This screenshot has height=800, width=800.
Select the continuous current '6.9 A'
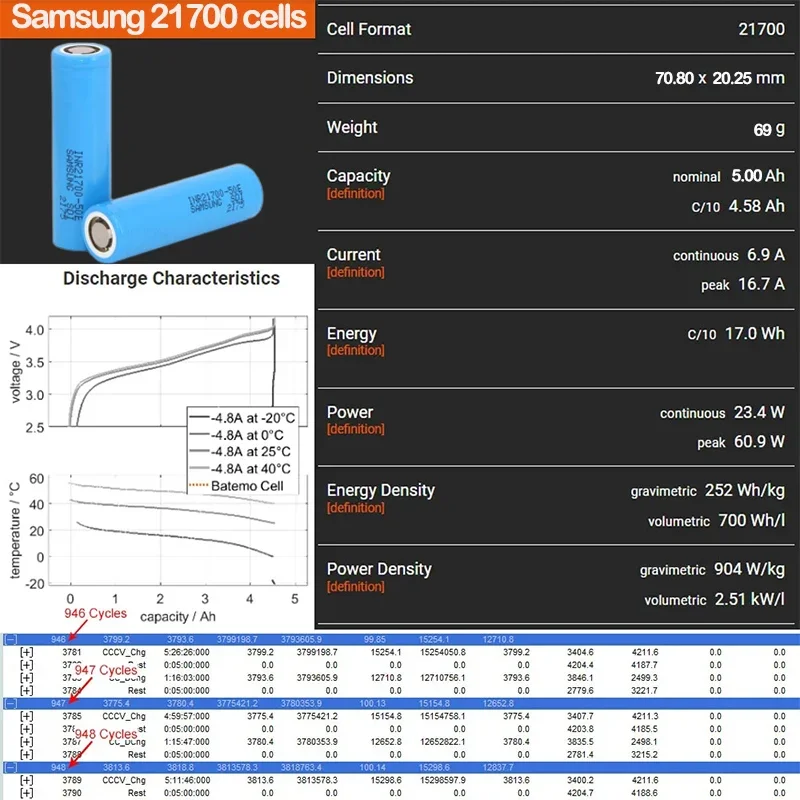[766, 255]
